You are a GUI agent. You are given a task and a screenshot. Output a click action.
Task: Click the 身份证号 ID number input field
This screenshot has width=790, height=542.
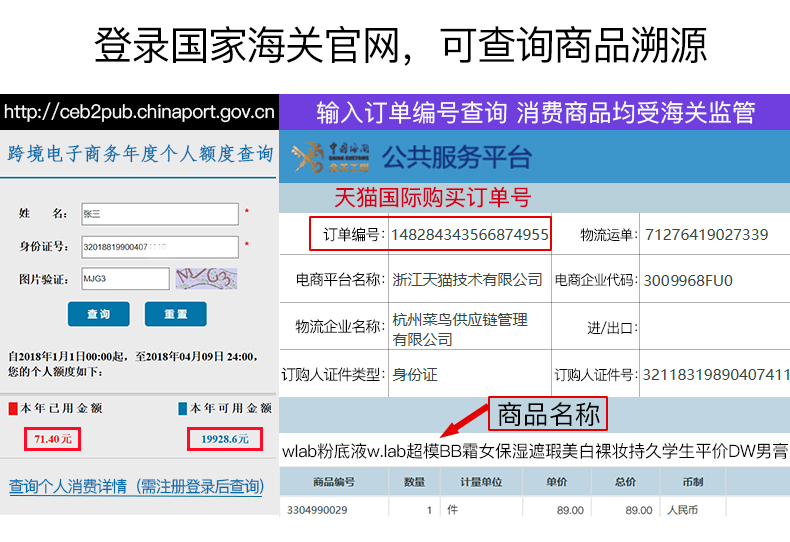point(160,247)
